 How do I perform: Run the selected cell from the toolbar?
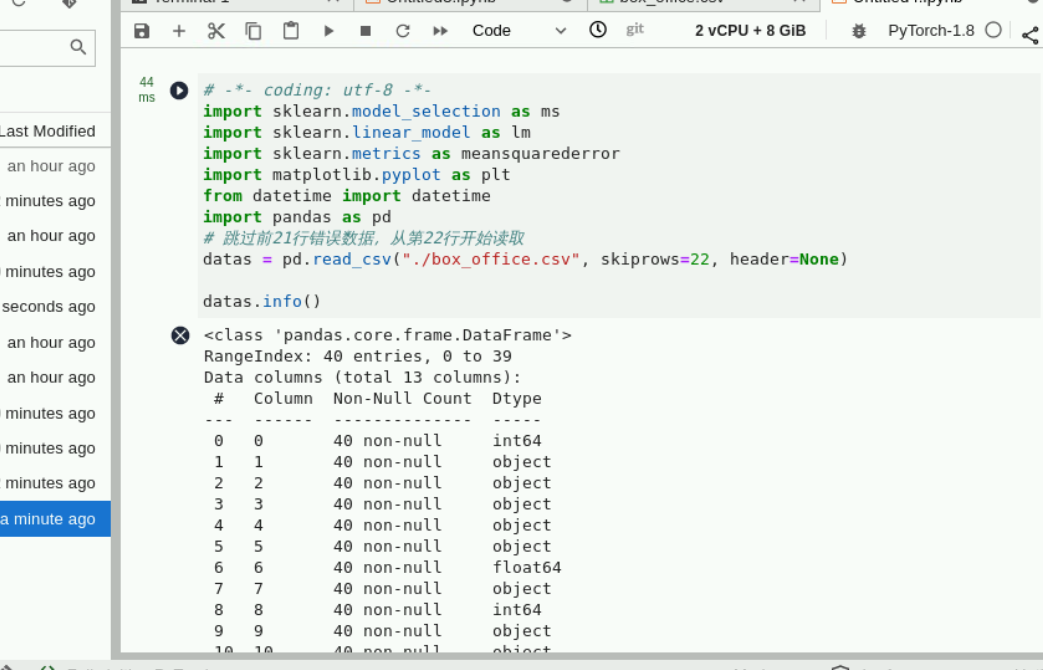coord(329,31)
